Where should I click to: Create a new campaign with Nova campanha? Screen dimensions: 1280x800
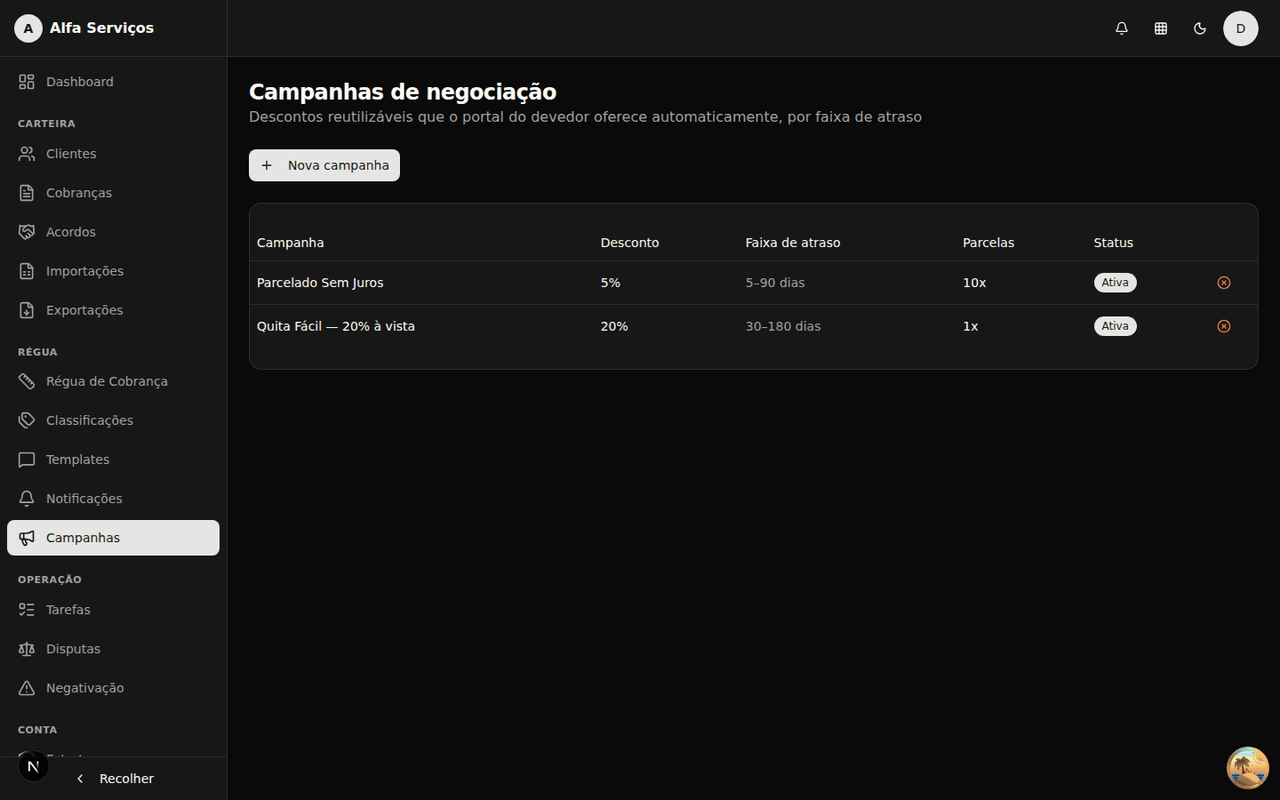[x=324, y=165]
